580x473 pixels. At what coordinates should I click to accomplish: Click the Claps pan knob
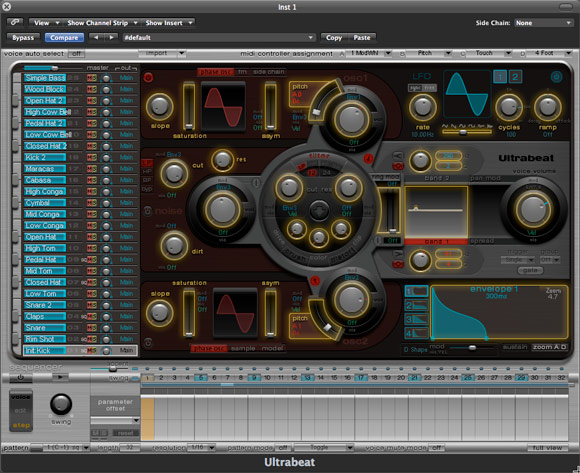(x=106, y=317)
